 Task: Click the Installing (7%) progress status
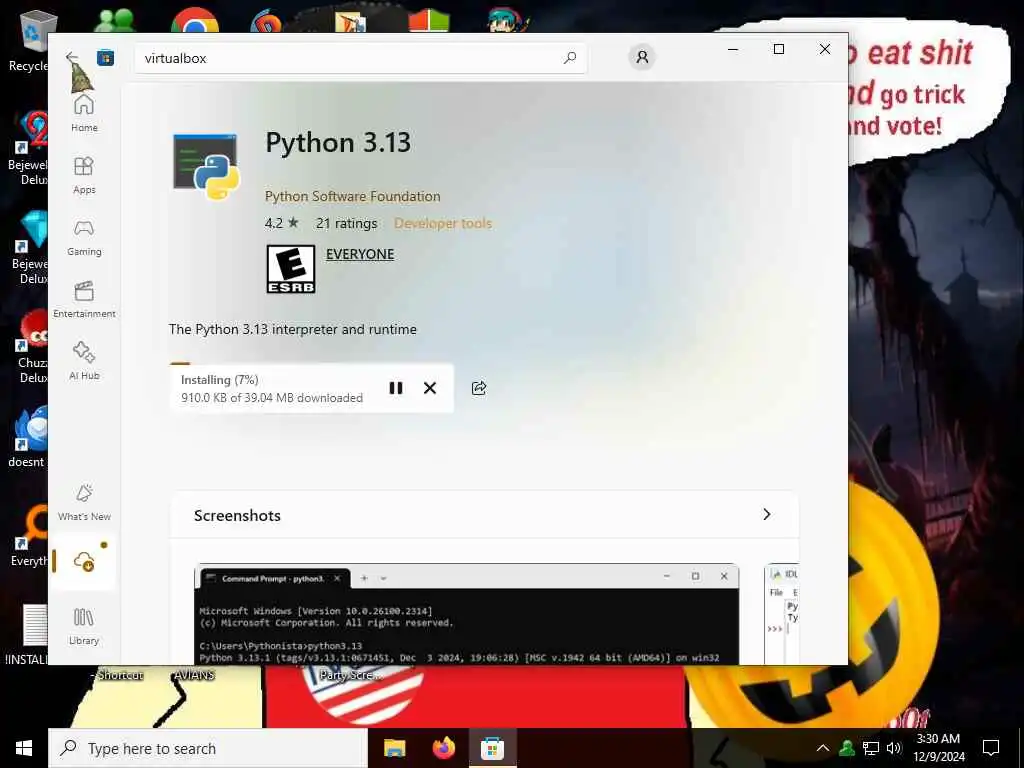click(x=219, y=379)
